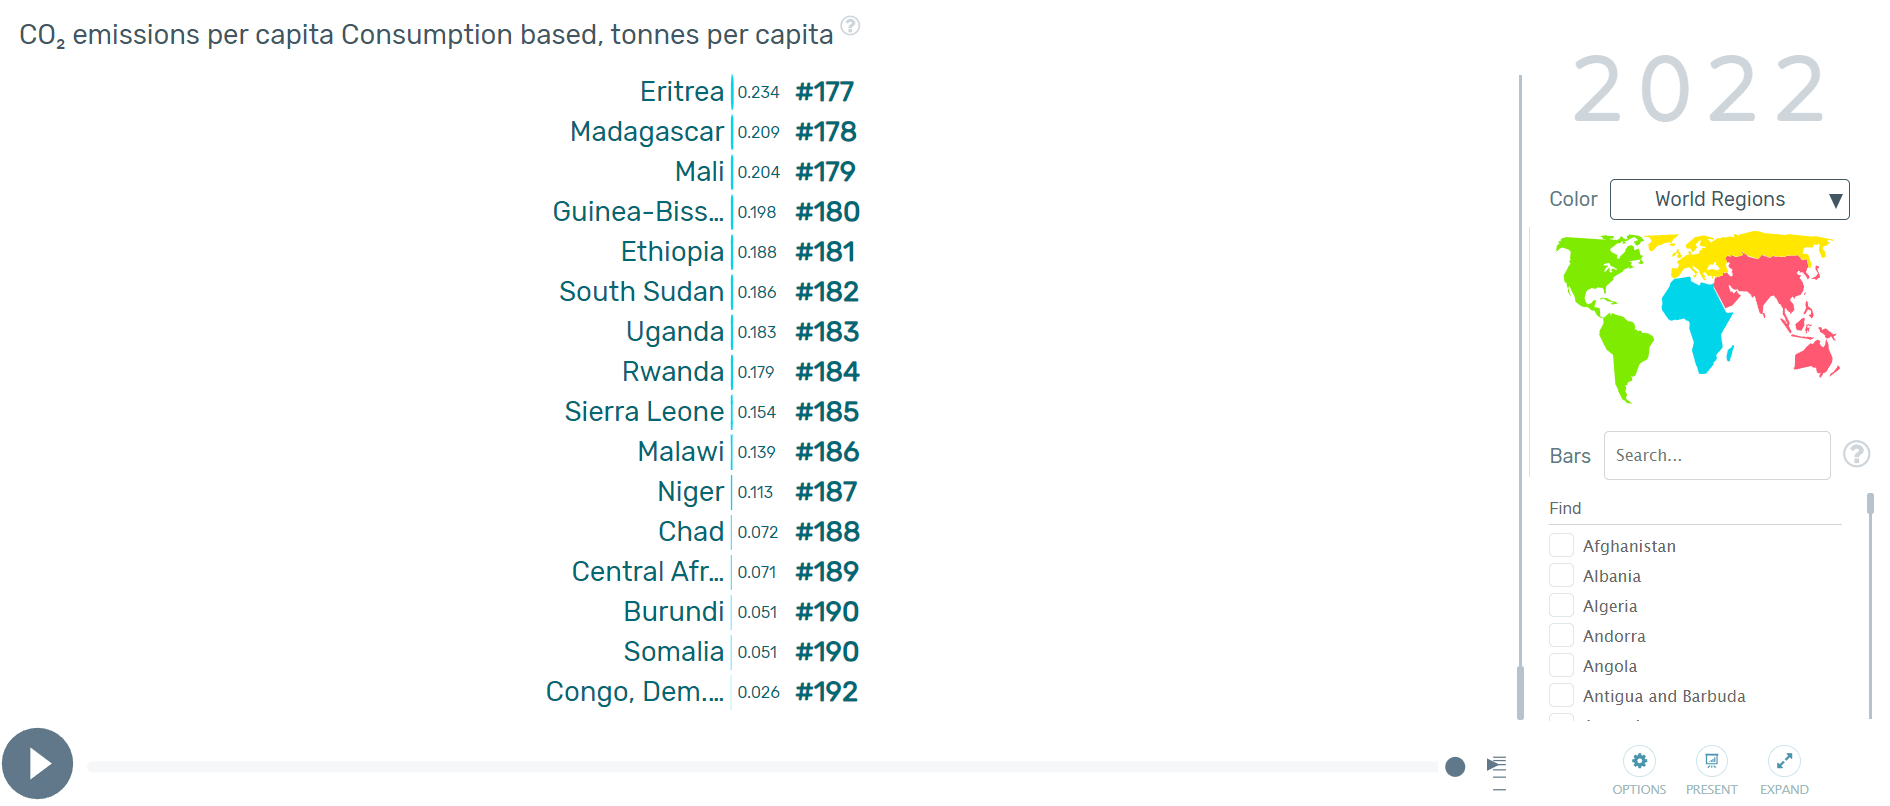The width and height of the screenshot is (1890, 806).
Task: Click the Present mode icon
Action: click(1711, 762)
